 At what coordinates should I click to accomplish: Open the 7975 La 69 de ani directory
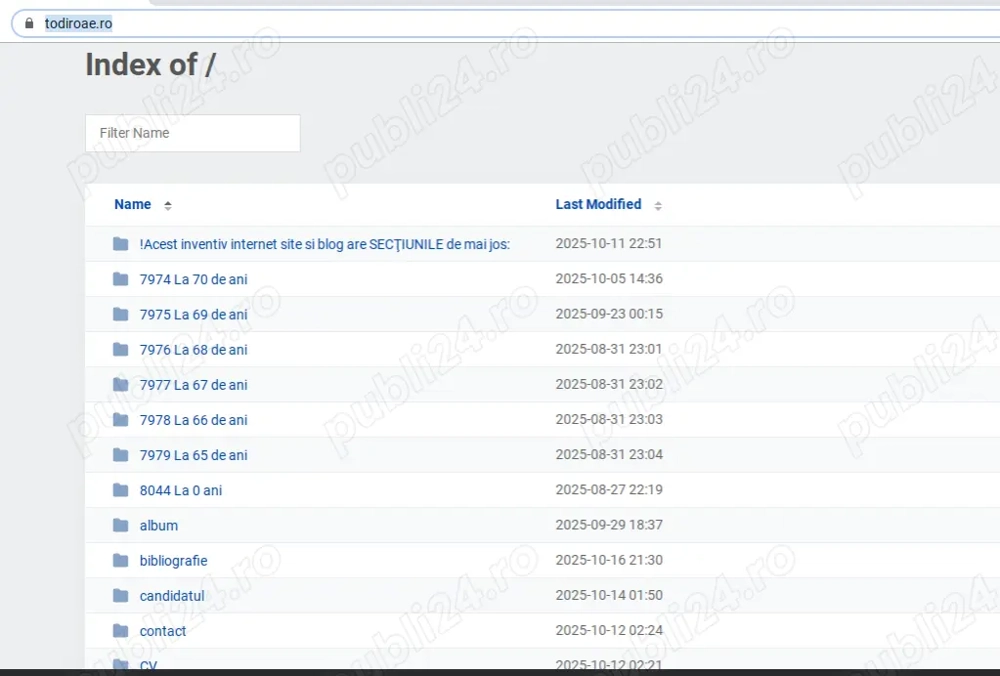(x=193, y=314)
